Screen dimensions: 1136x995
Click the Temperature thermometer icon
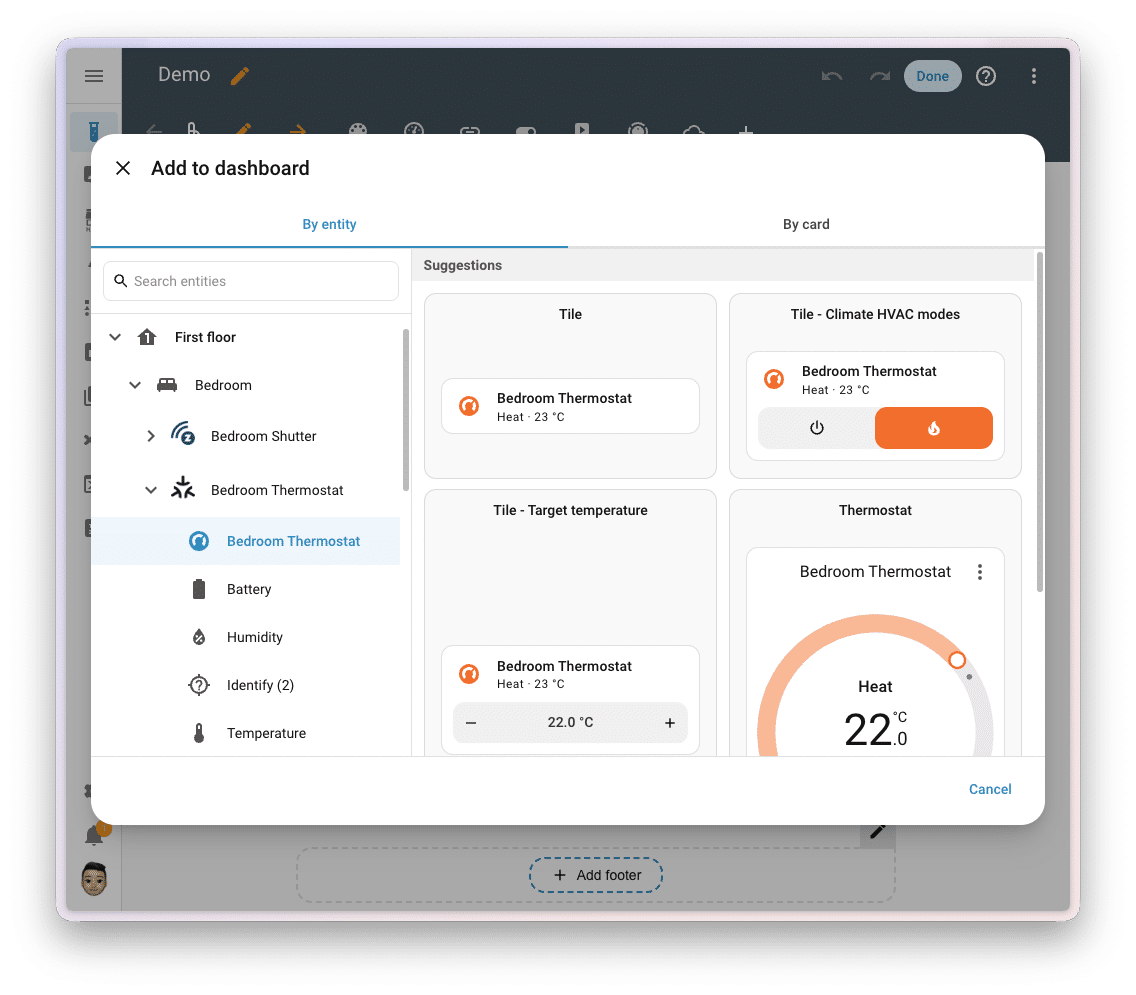point(199,733)
